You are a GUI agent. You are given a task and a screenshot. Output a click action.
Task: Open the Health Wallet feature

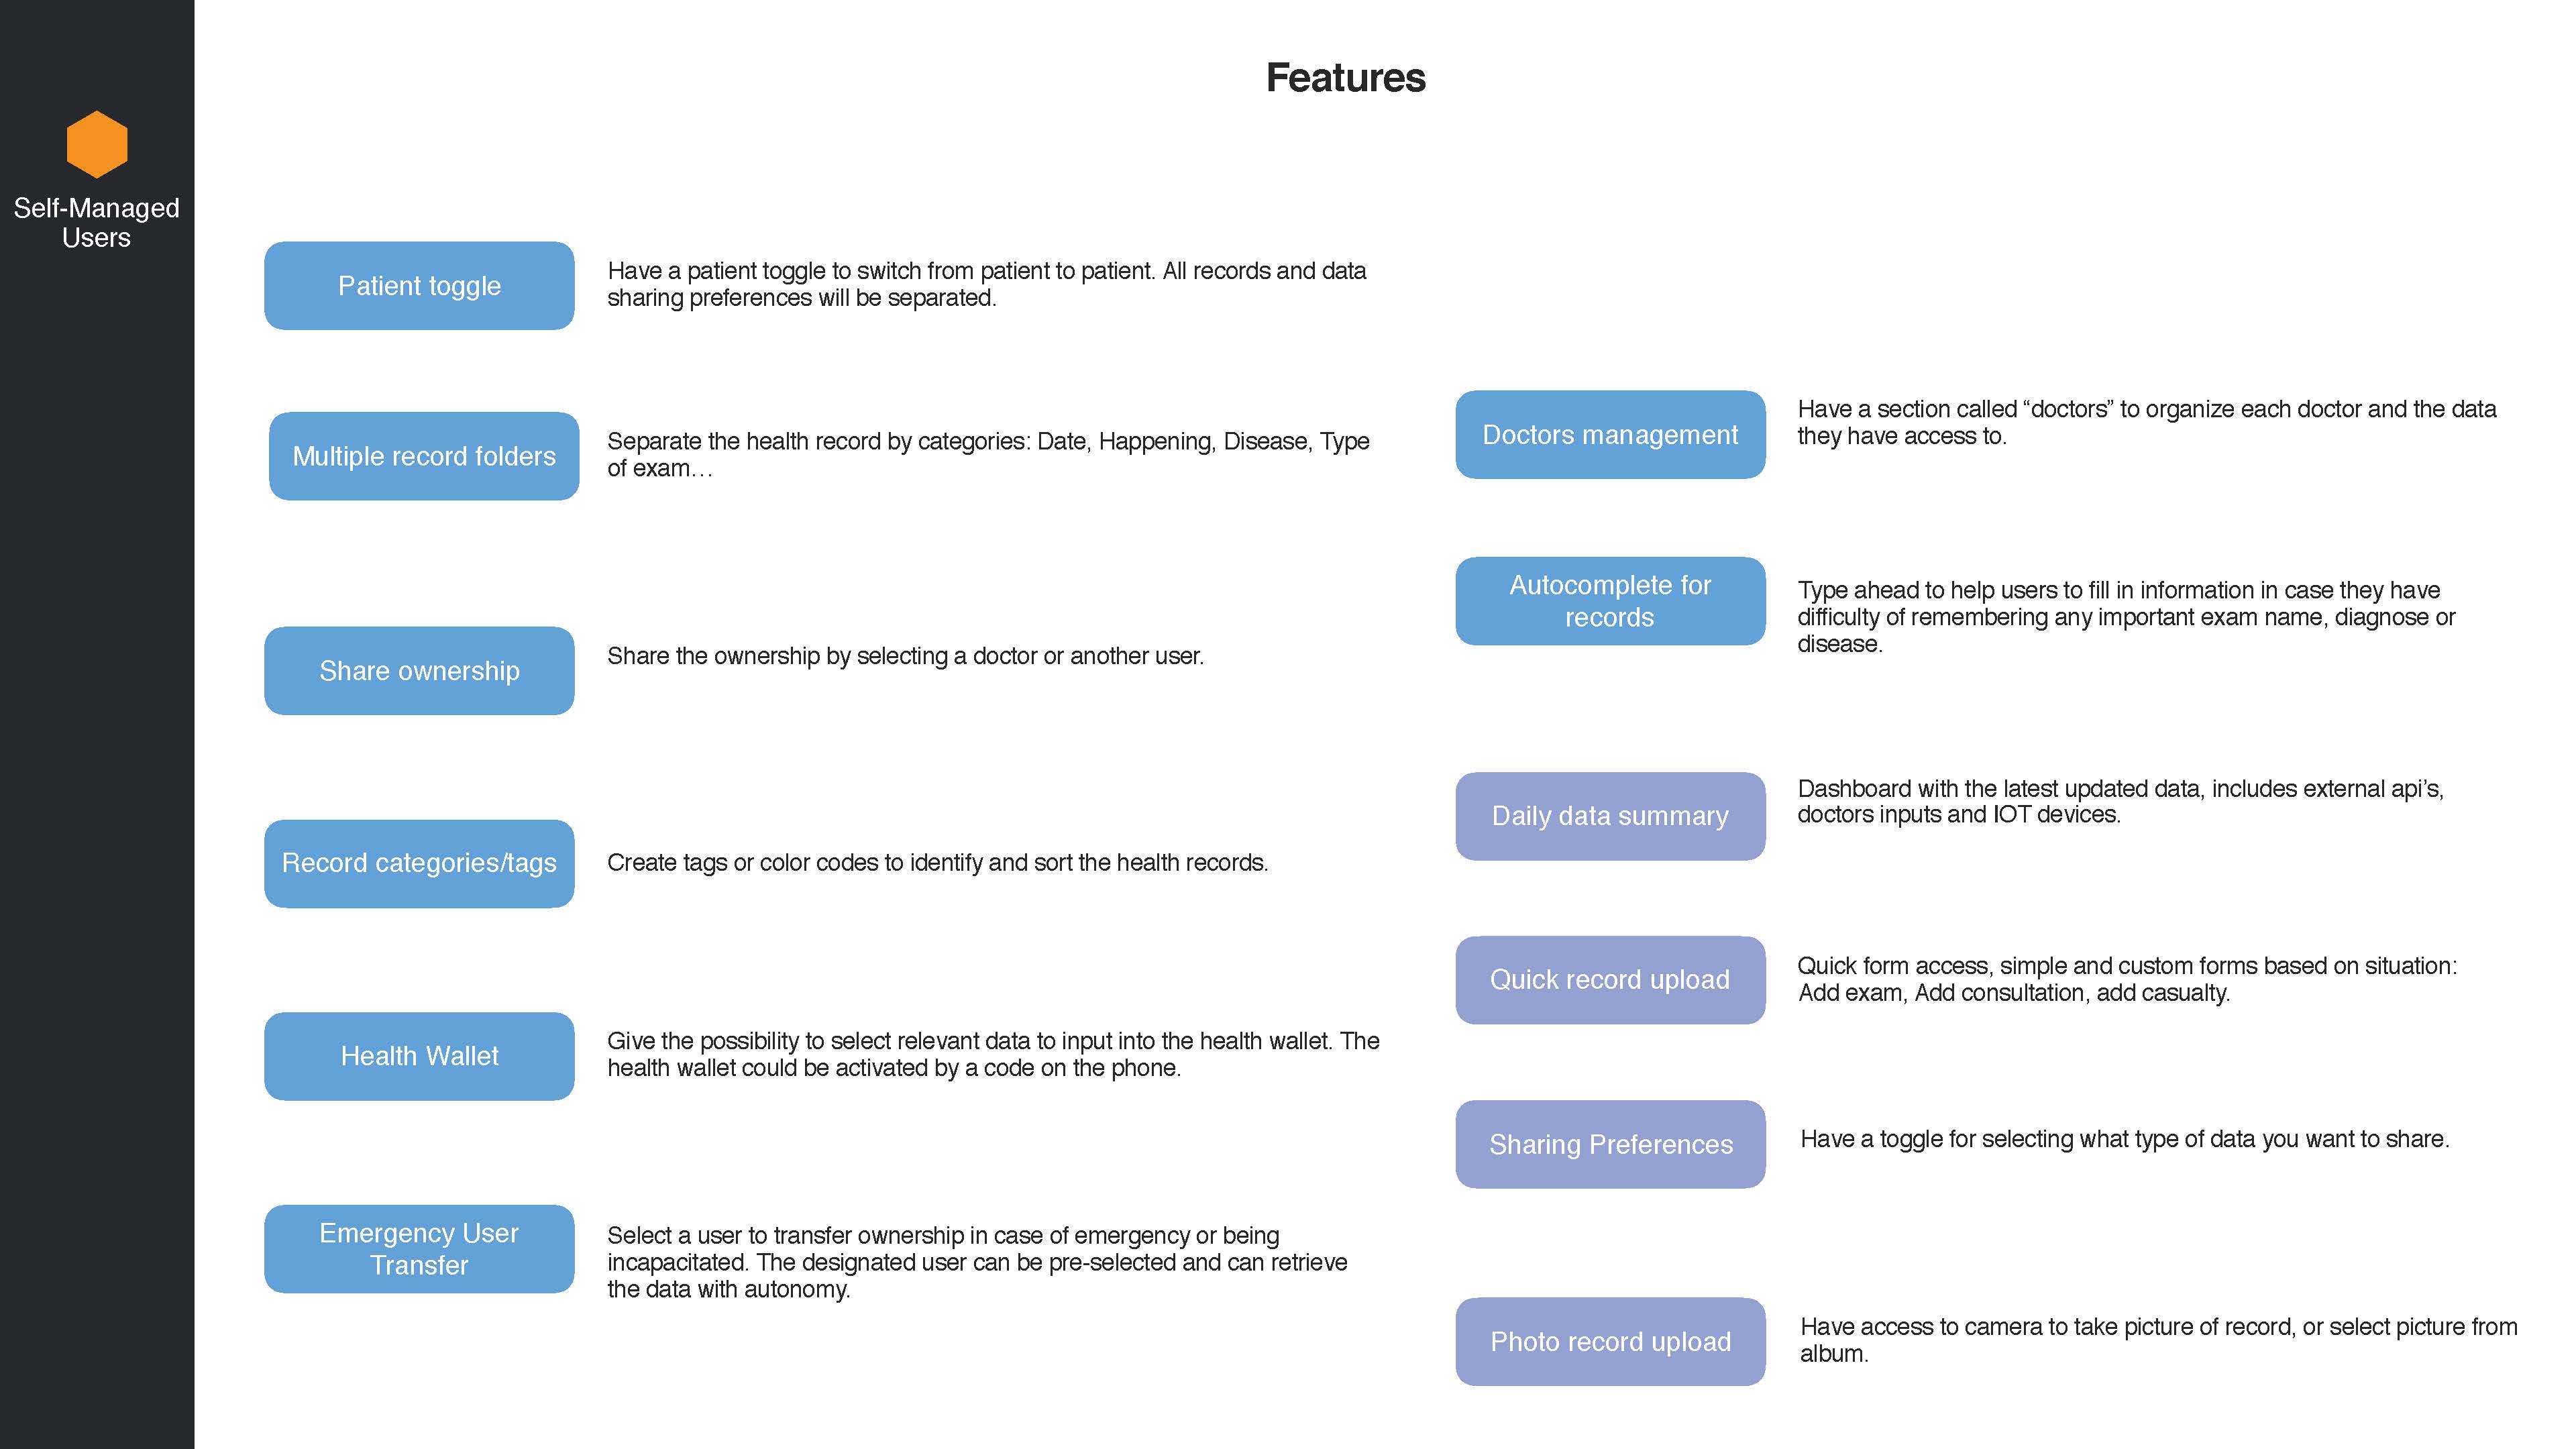click(x=419, y=1056)
